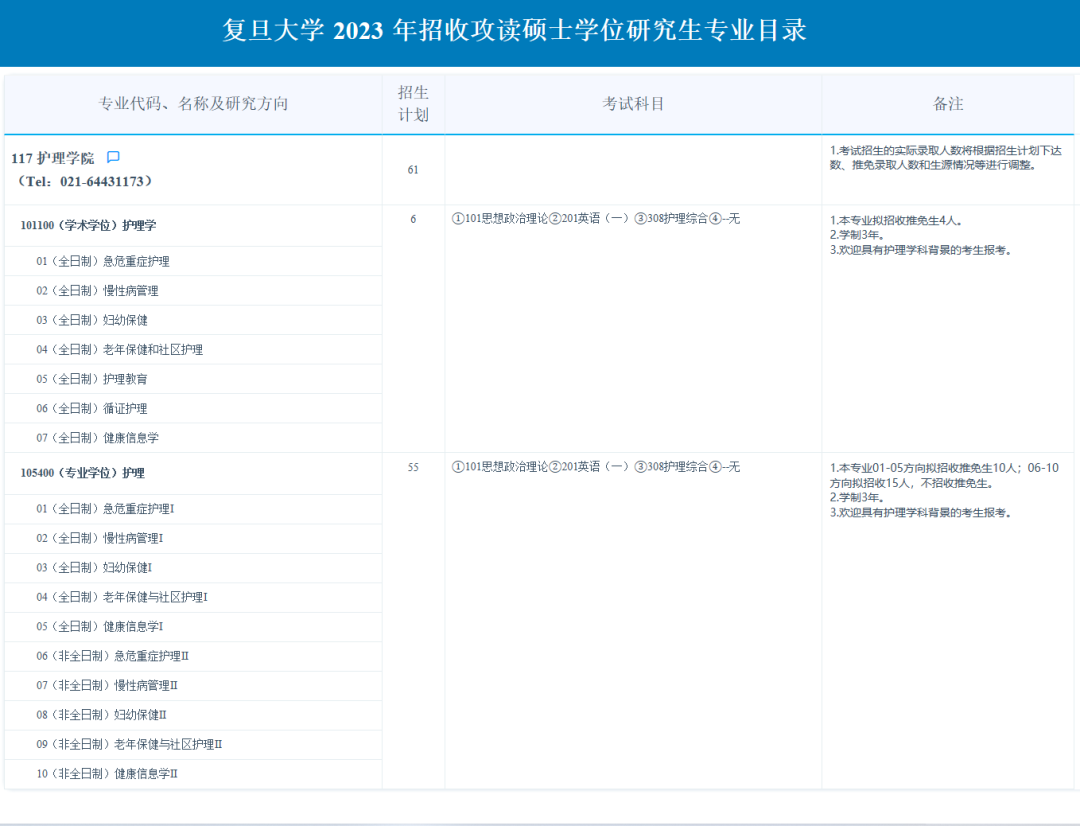1080x826 pixels.
Task: Click the 06（全日制）循证护理 row
Action: point(92,409)
